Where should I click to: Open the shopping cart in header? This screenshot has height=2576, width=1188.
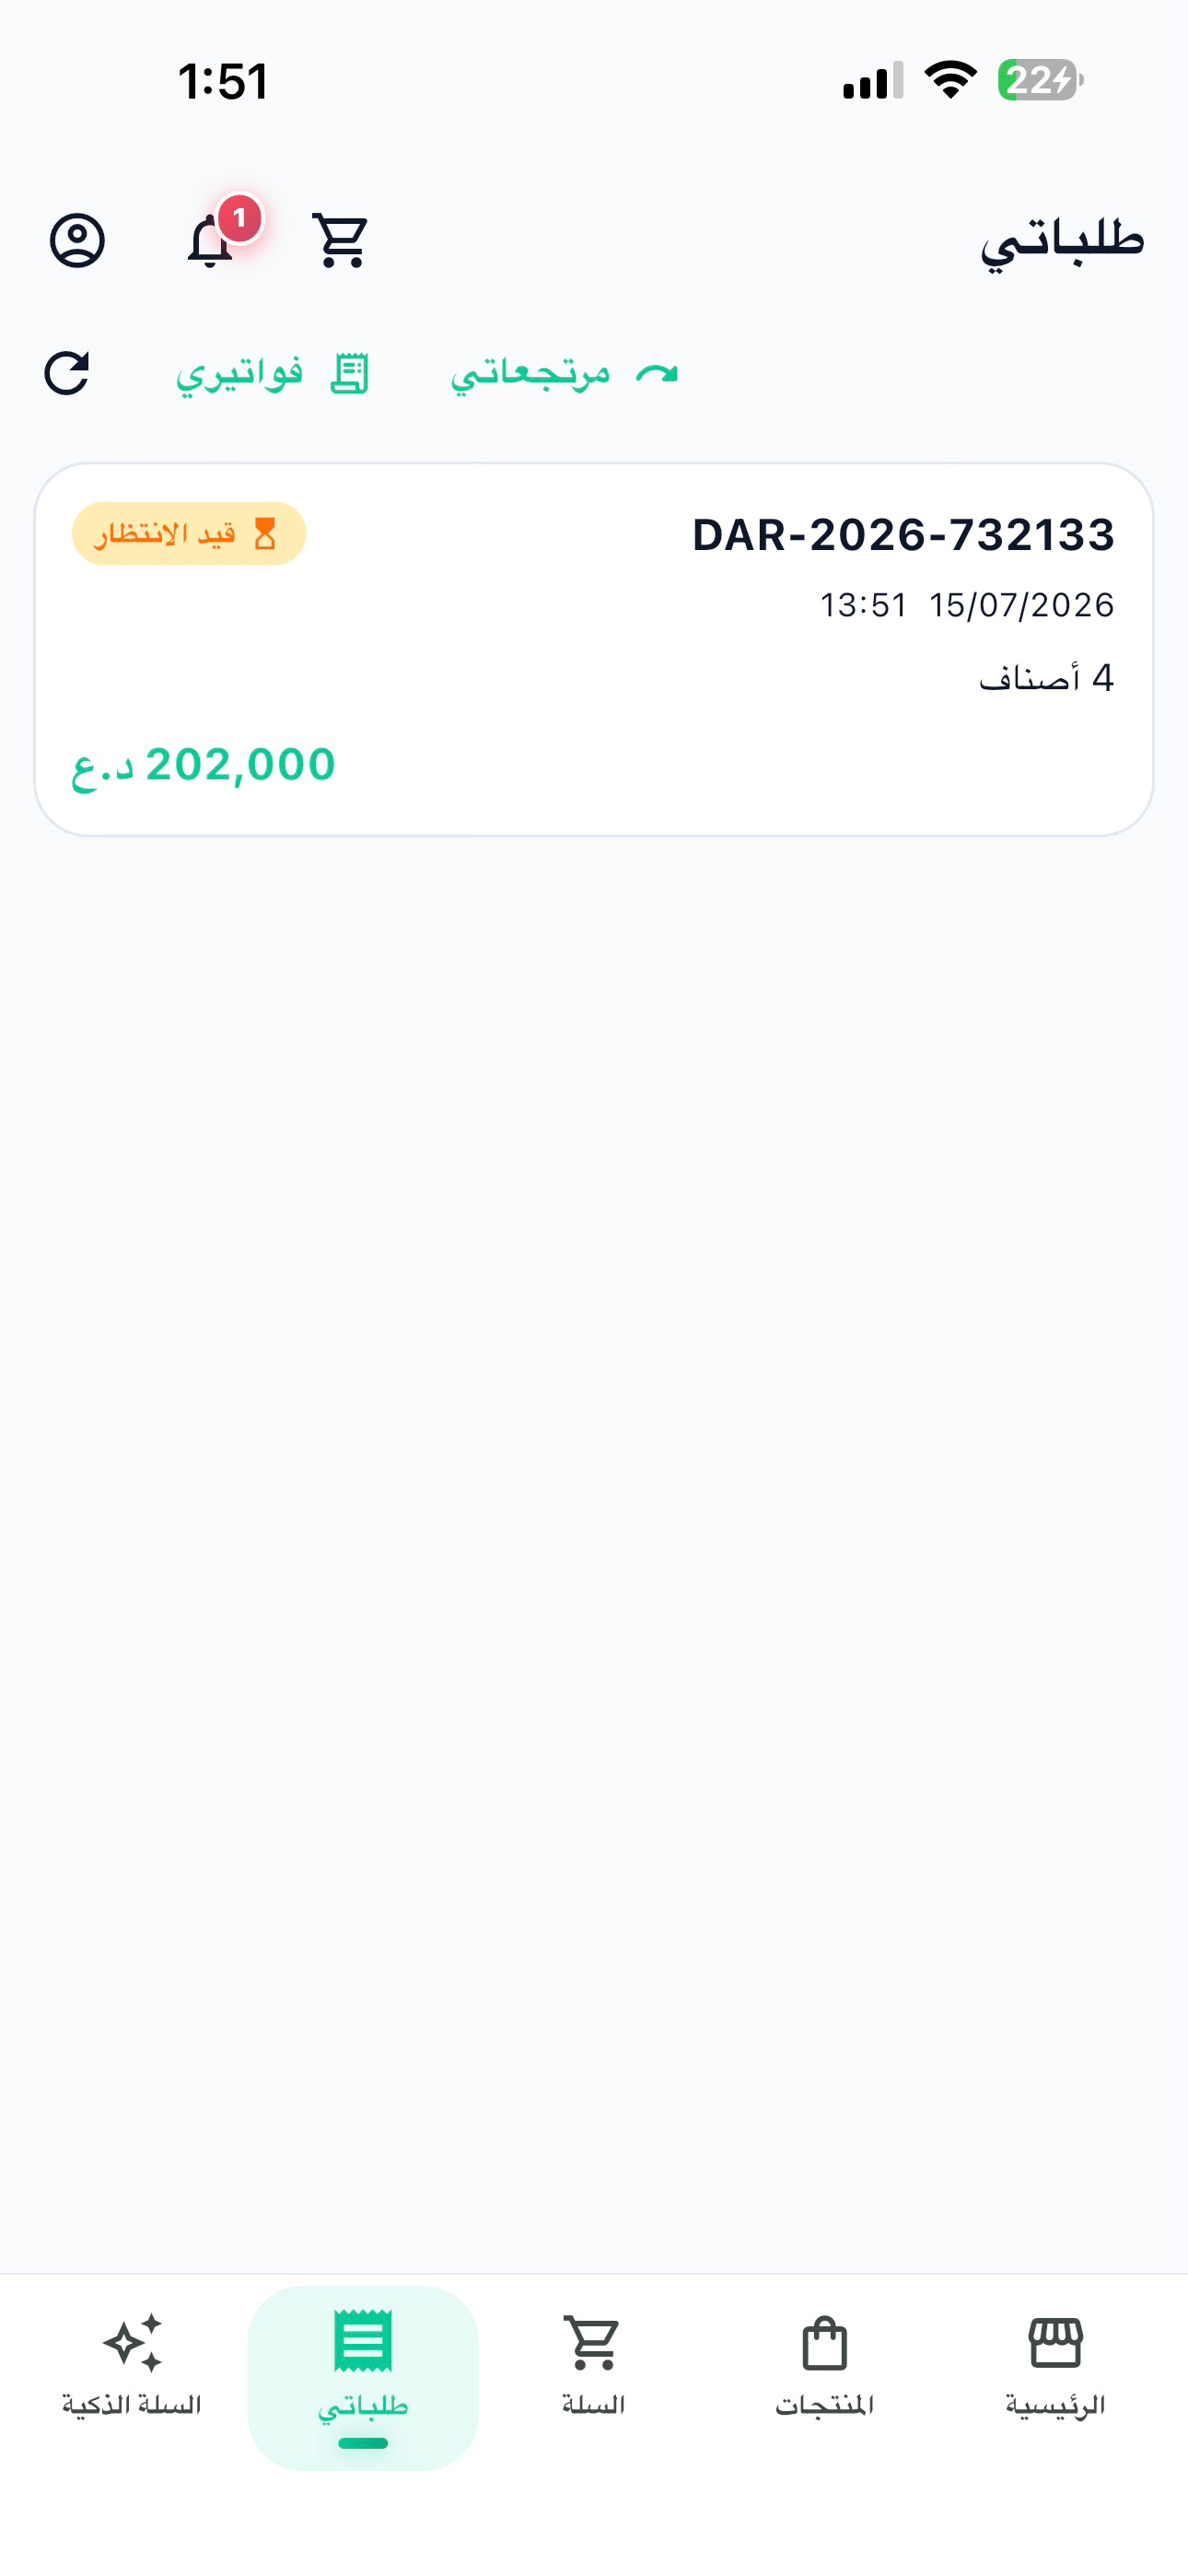tap(341, 240)
